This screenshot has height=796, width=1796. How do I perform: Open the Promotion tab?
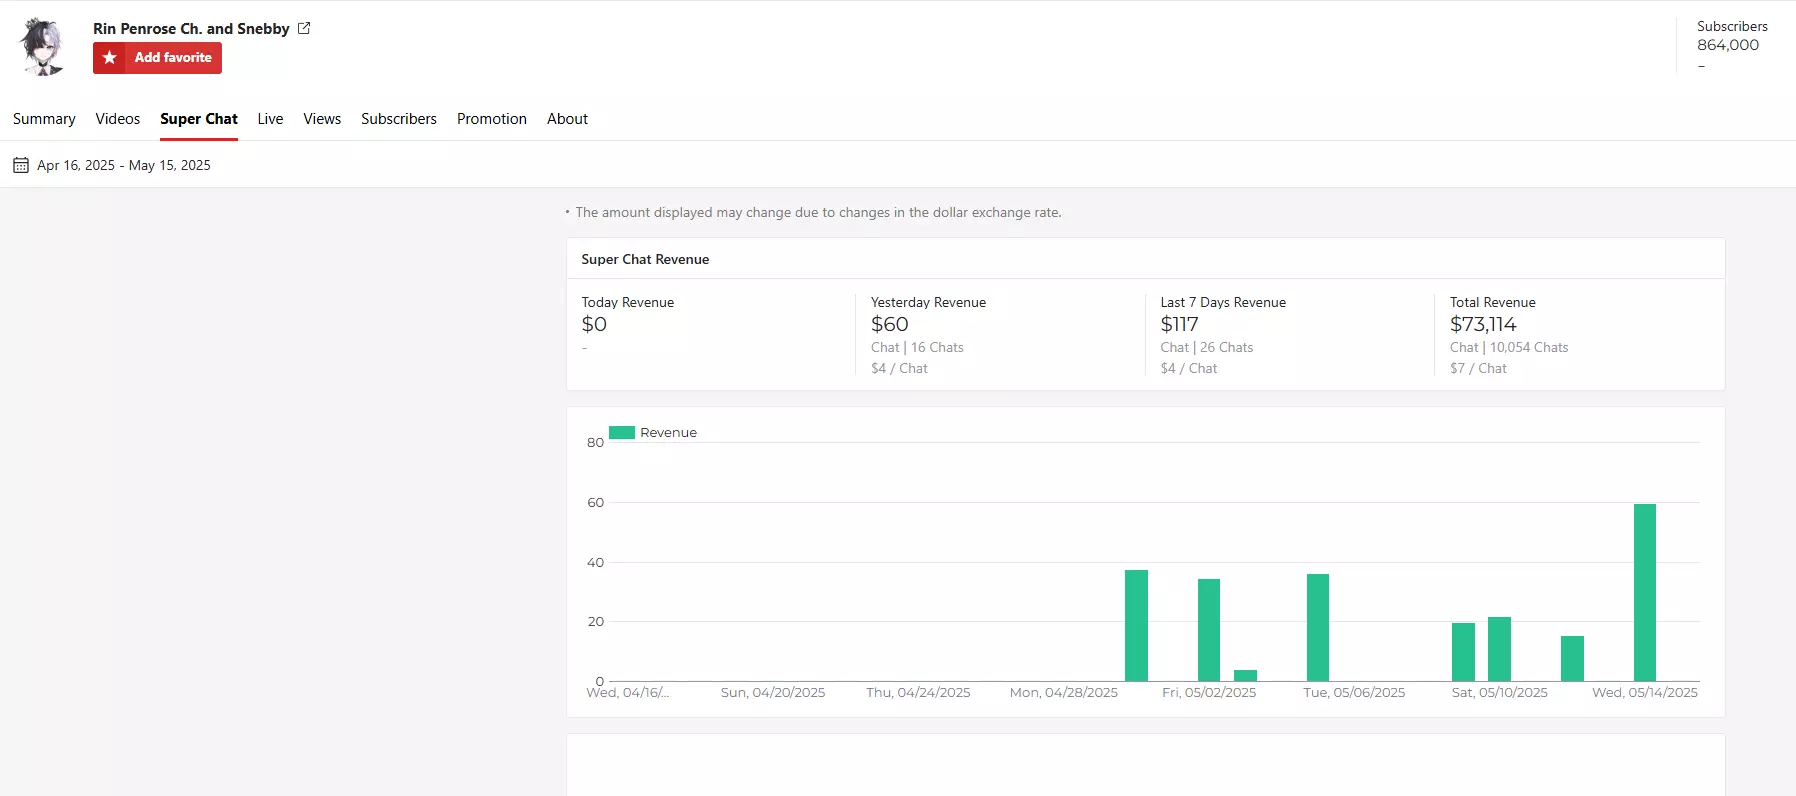pos(492,119)
